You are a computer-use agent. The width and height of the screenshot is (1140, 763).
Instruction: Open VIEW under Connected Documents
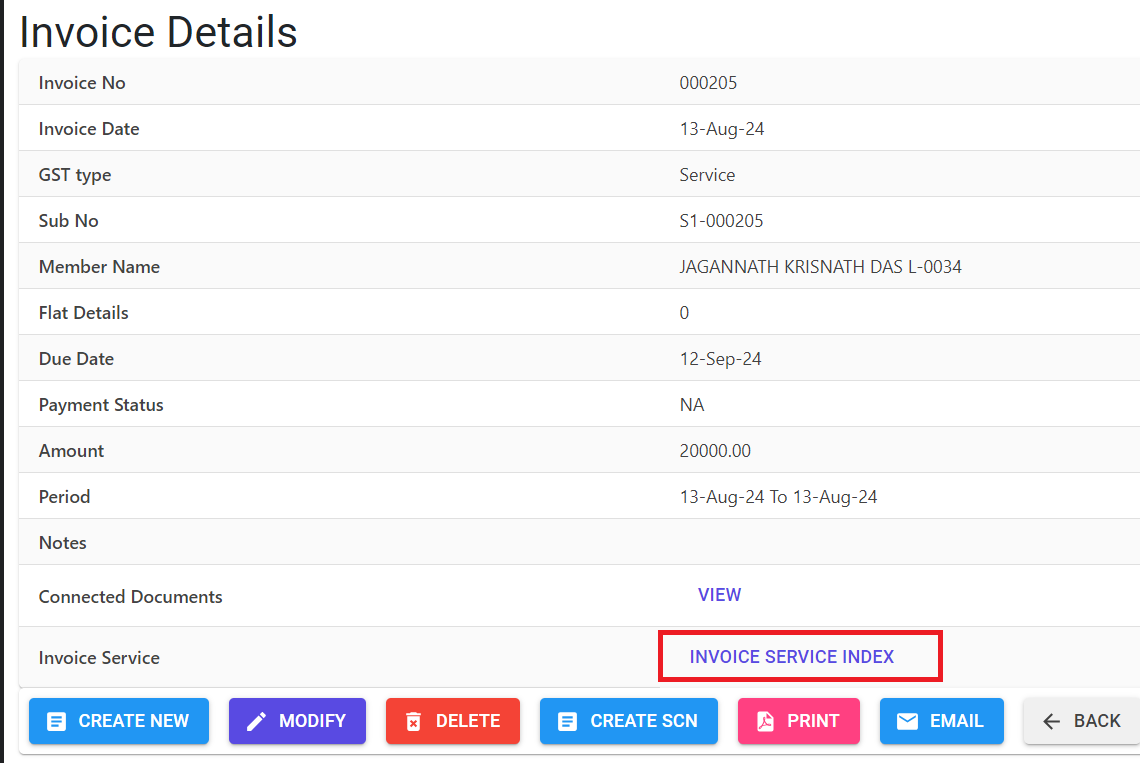[x=719, y=595]
